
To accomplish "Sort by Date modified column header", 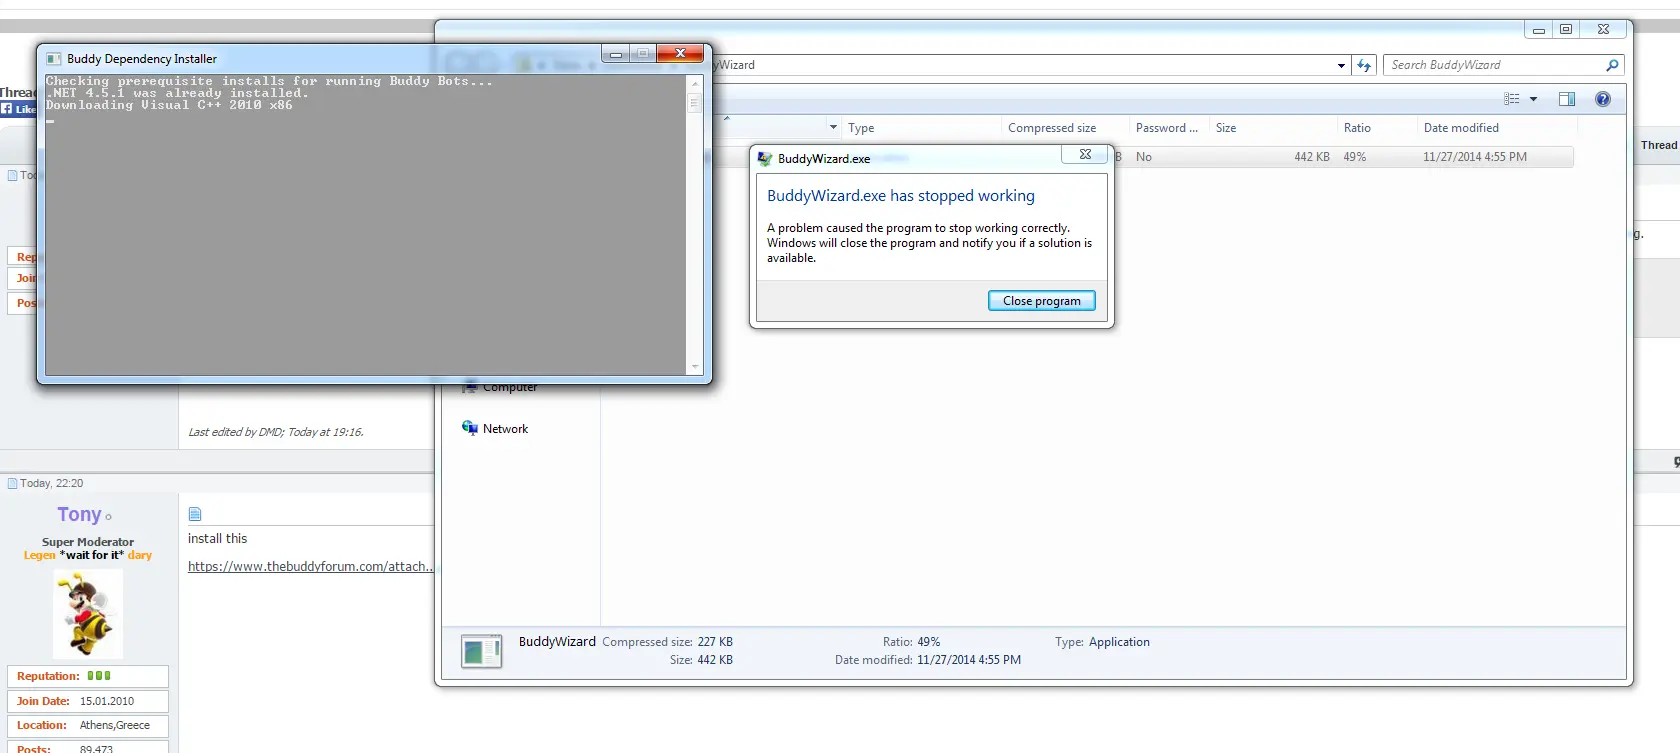I will point(1461,128).
